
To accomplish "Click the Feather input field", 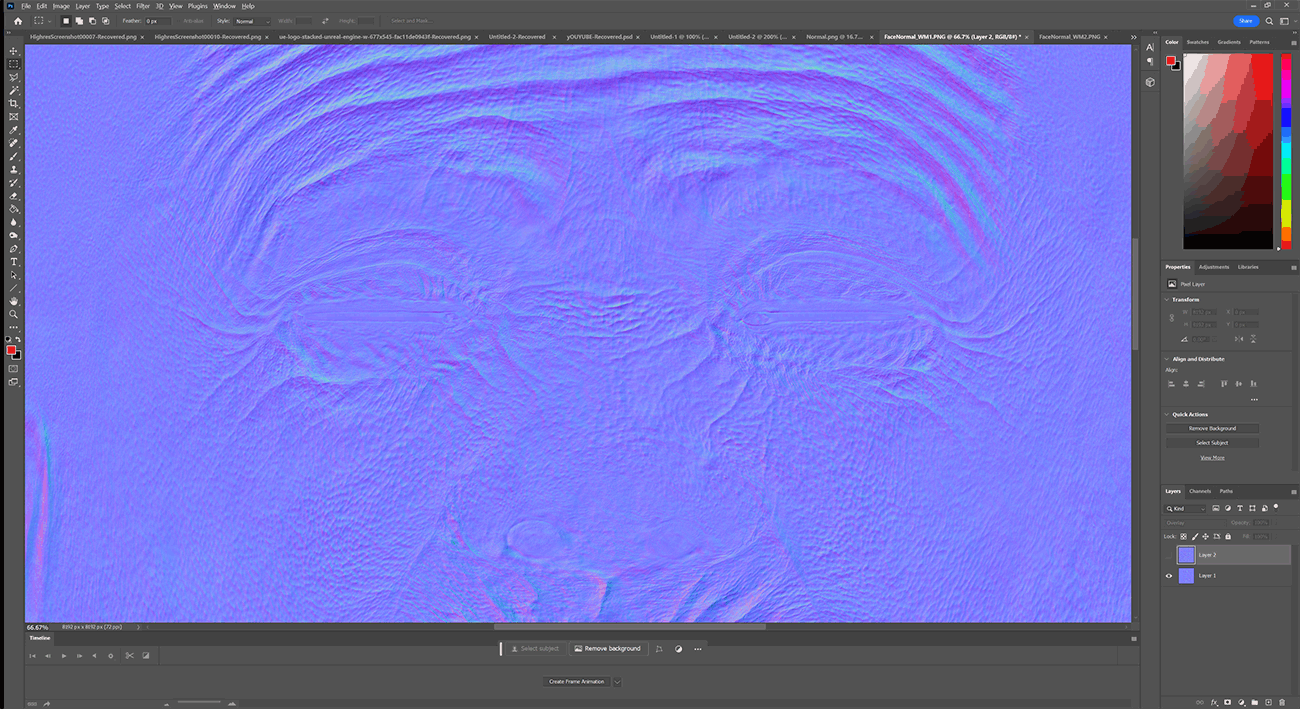I will [x=158, y=21].
